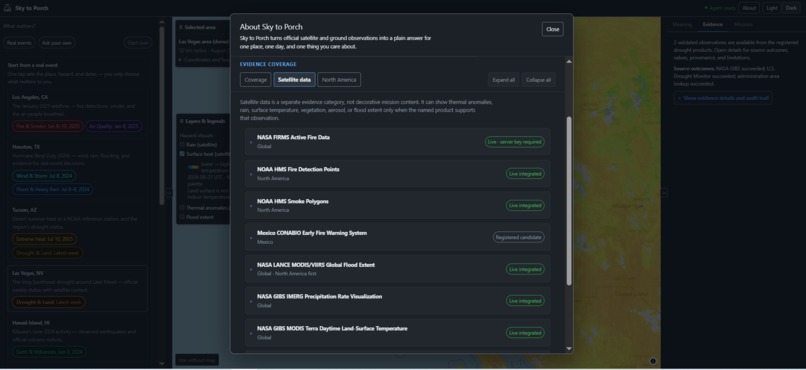Open the Meaning tab in right panel
Viewport: 806px width, 370px height.
click(x=682, y=24)
